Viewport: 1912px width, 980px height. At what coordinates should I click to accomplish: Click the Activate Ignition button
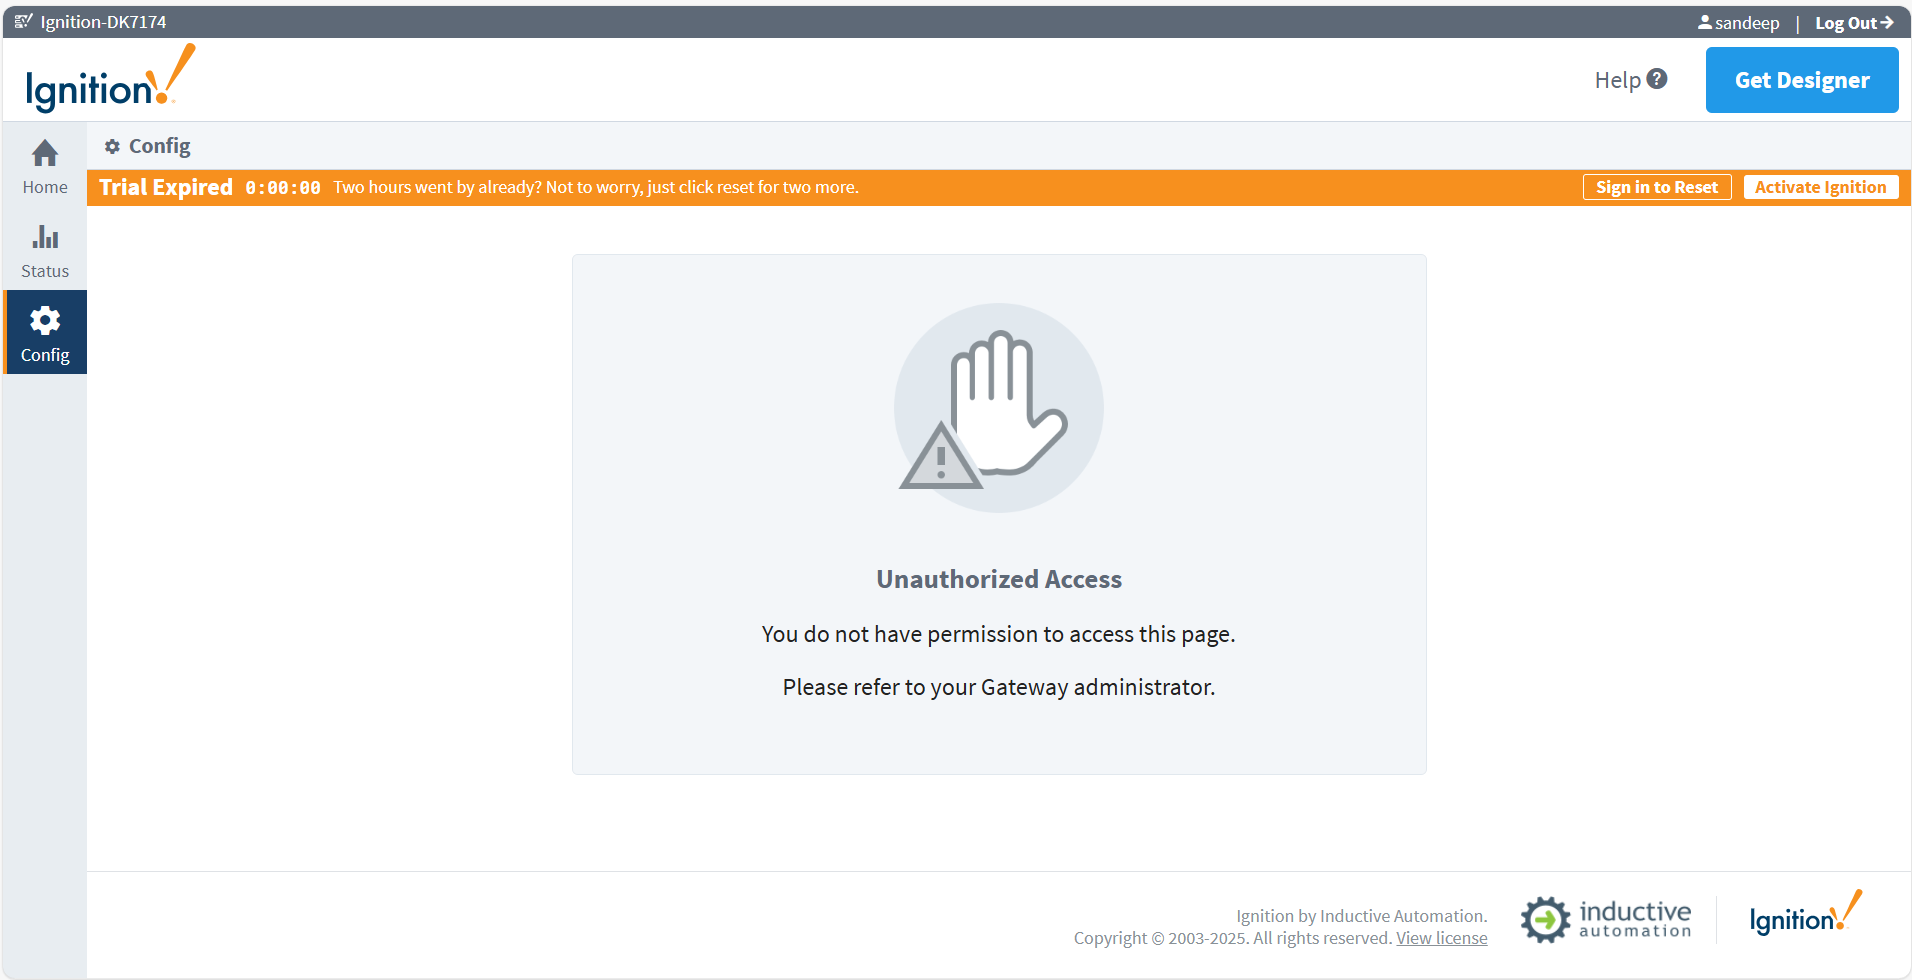[x=1821, y=187]
